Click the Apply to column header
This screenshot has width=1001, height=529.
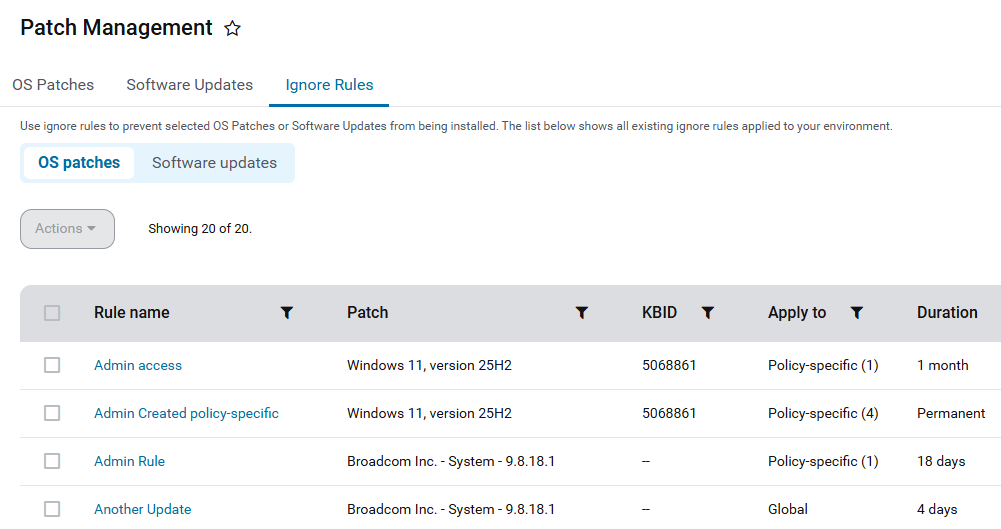tap(797, 313)
